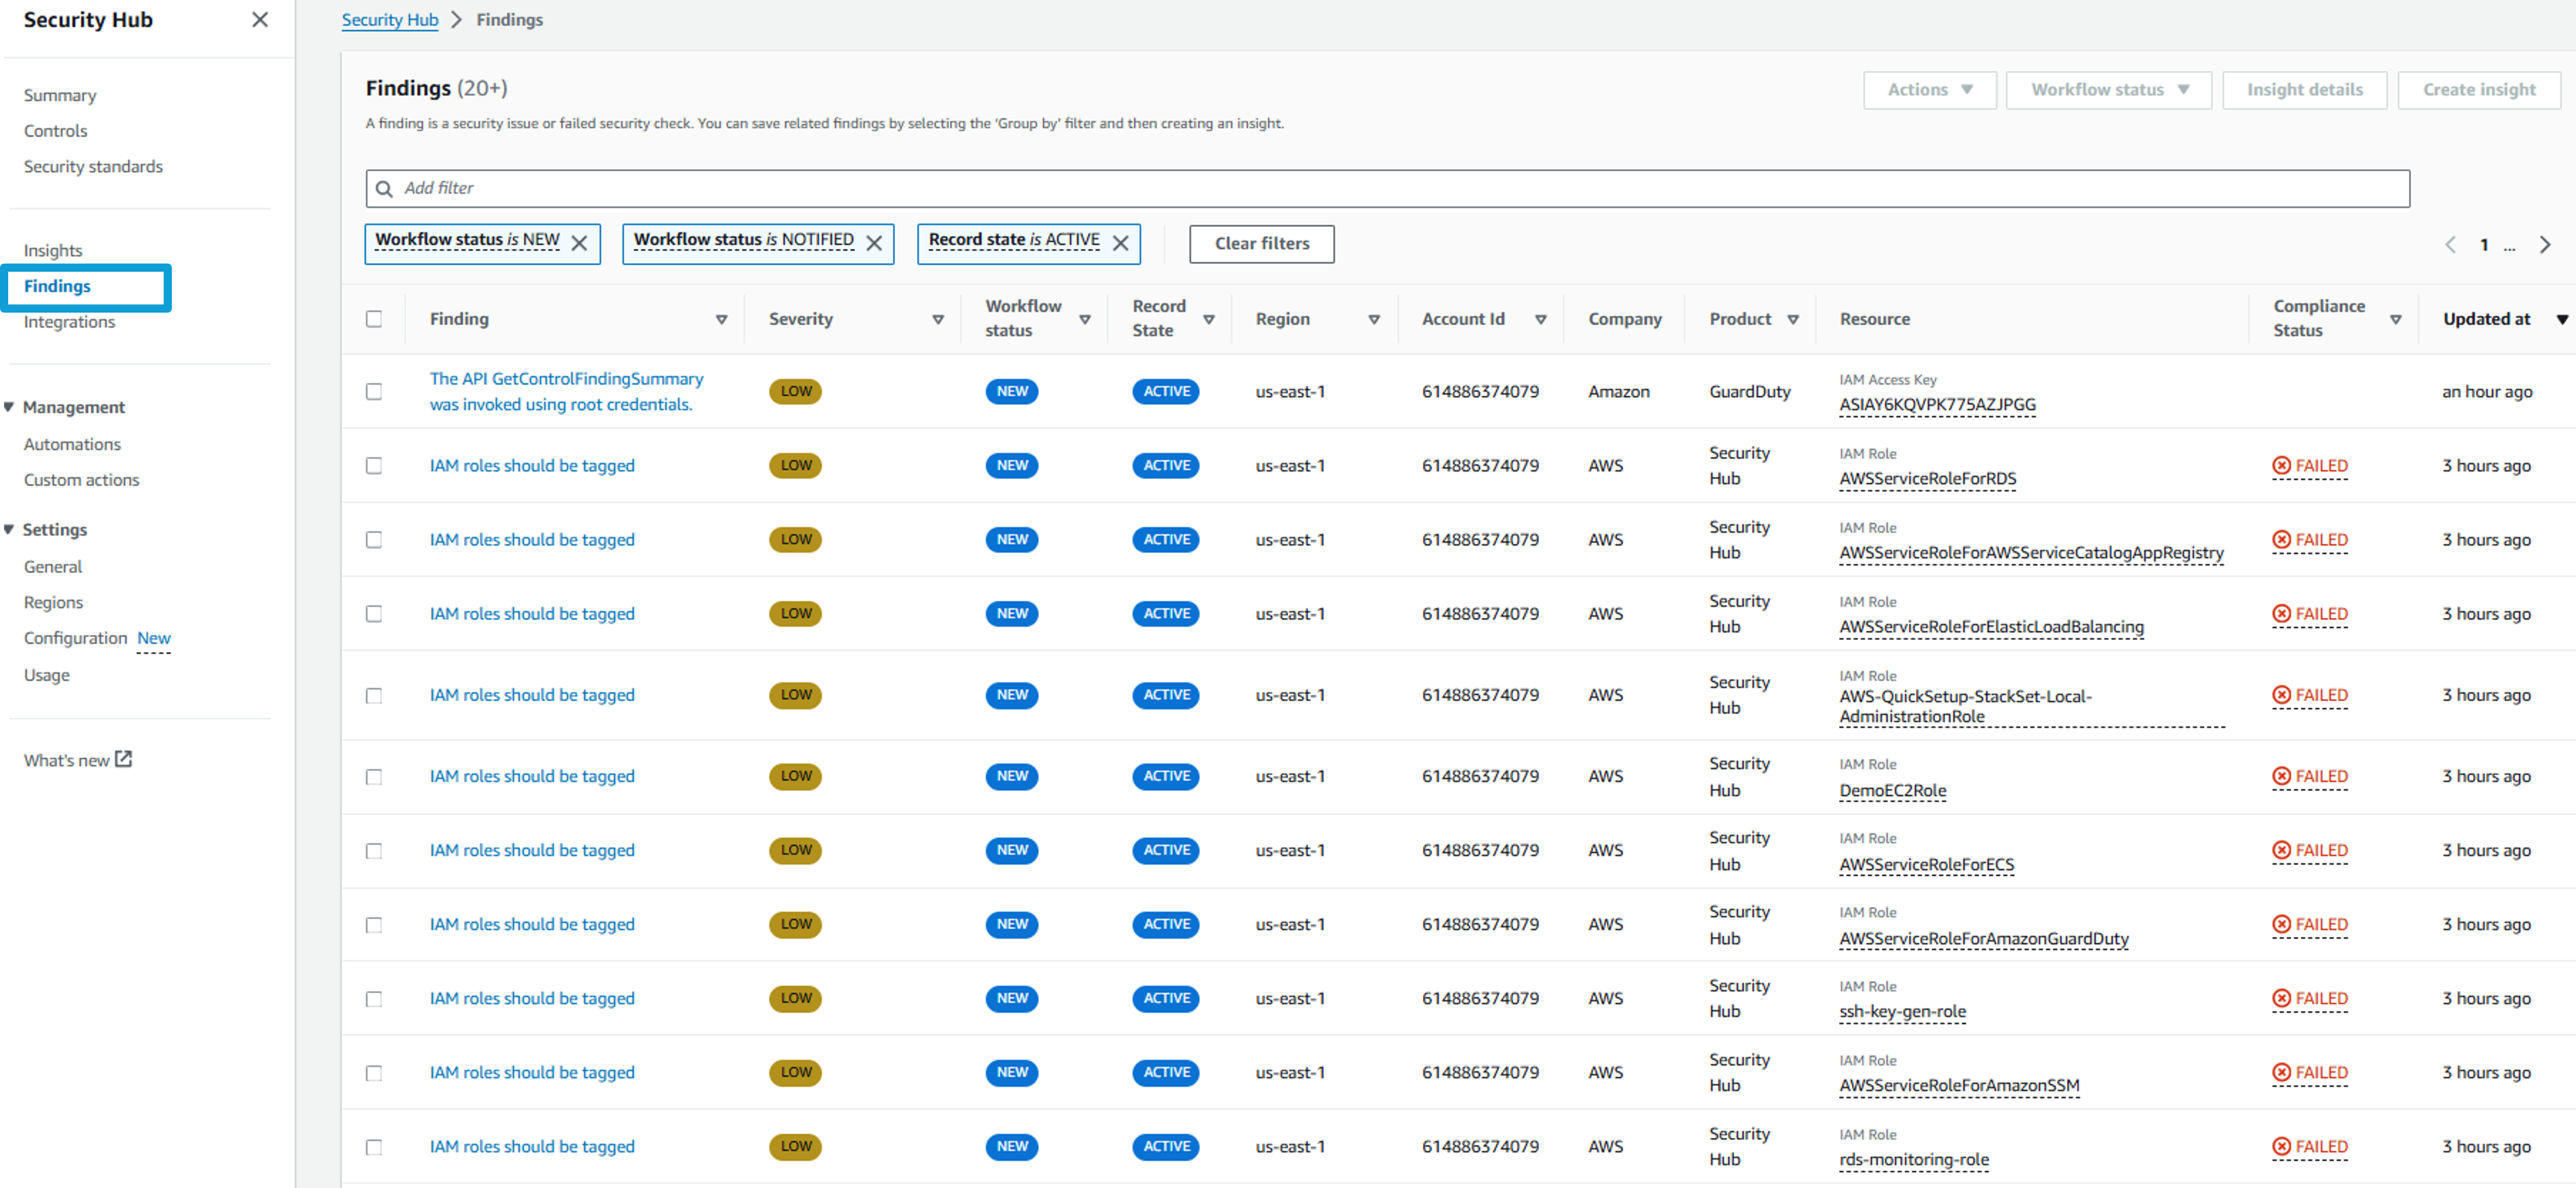
Task: Open the Workflow status column filter arrow
Action: [1085, 319]
